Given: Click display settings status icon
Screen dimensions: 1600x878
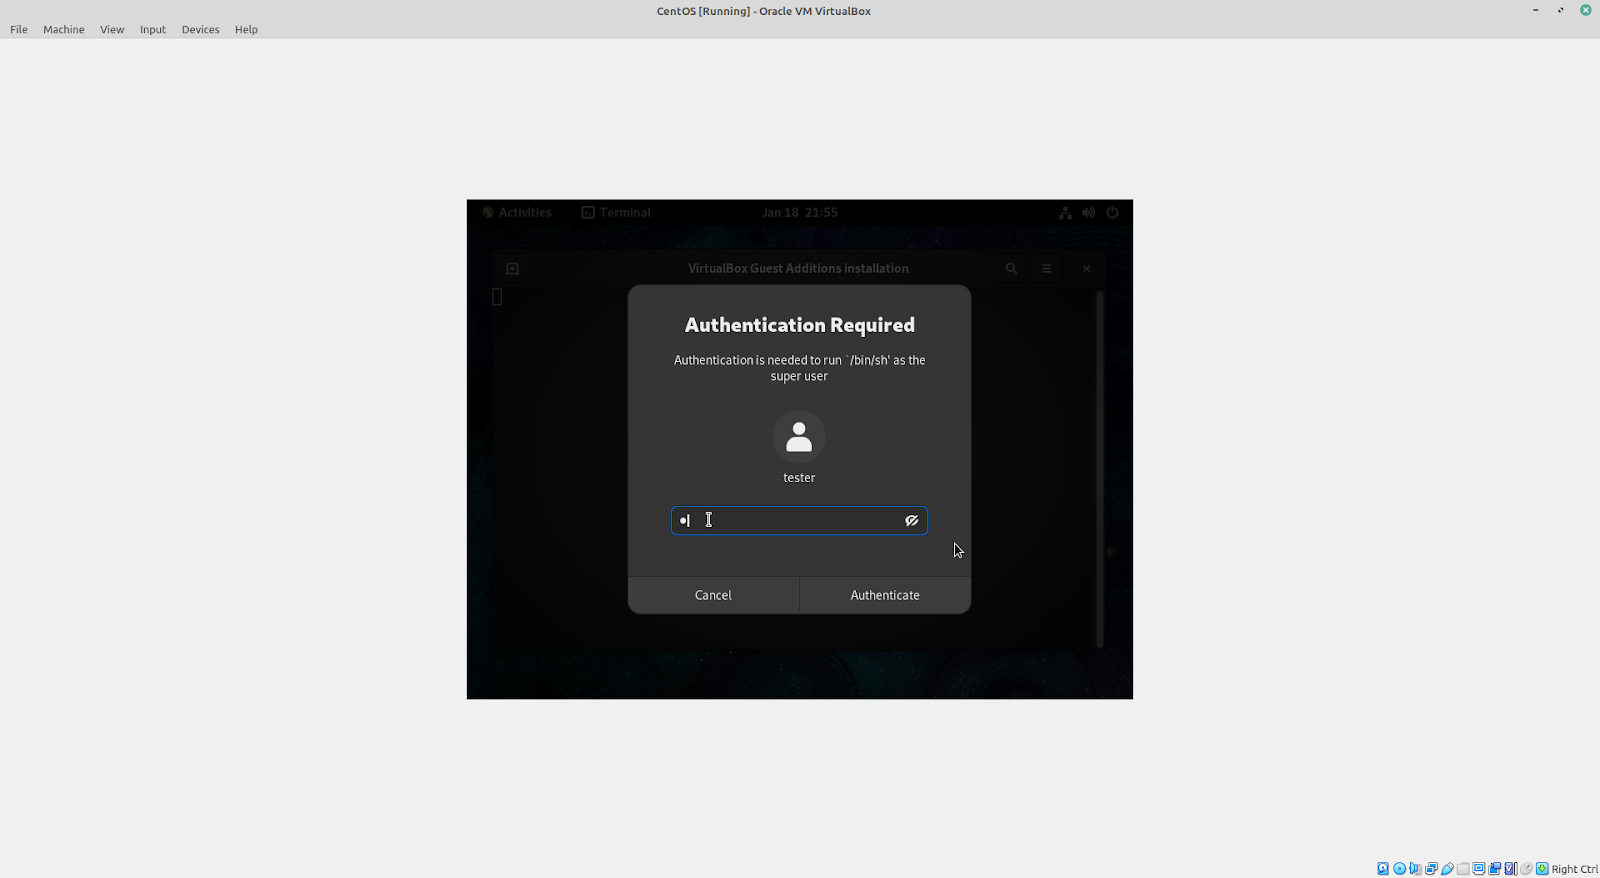Looking at the screenshot, I should click(x=1478, y=868).
